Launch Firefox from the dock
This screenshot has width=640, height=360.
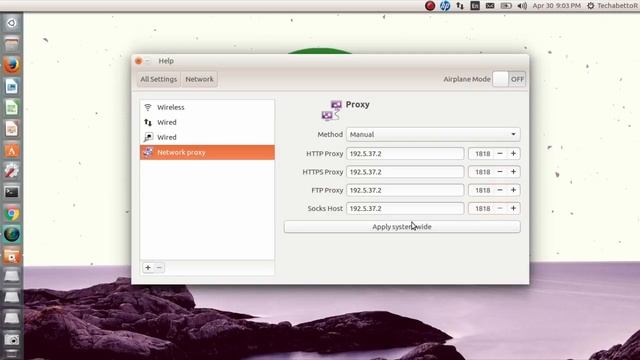pyautogui.click(x=11, y=65)
